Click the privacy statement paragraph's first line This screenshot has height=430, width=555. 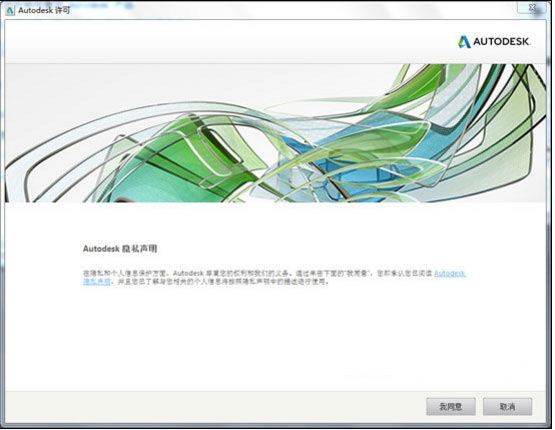(x=274, y=274)
